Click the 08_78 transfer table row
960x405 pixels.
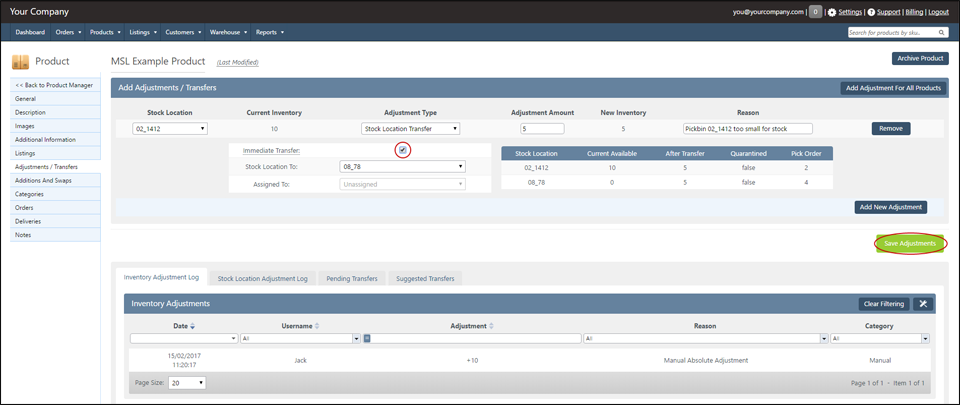click(x=667, y=182)
